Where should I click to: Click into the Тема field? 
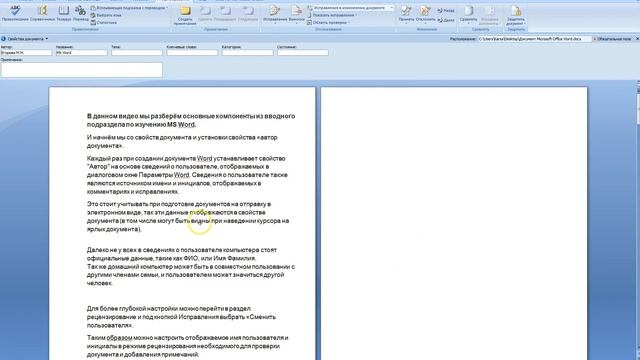pyautogui.click(x=137, y=53)
